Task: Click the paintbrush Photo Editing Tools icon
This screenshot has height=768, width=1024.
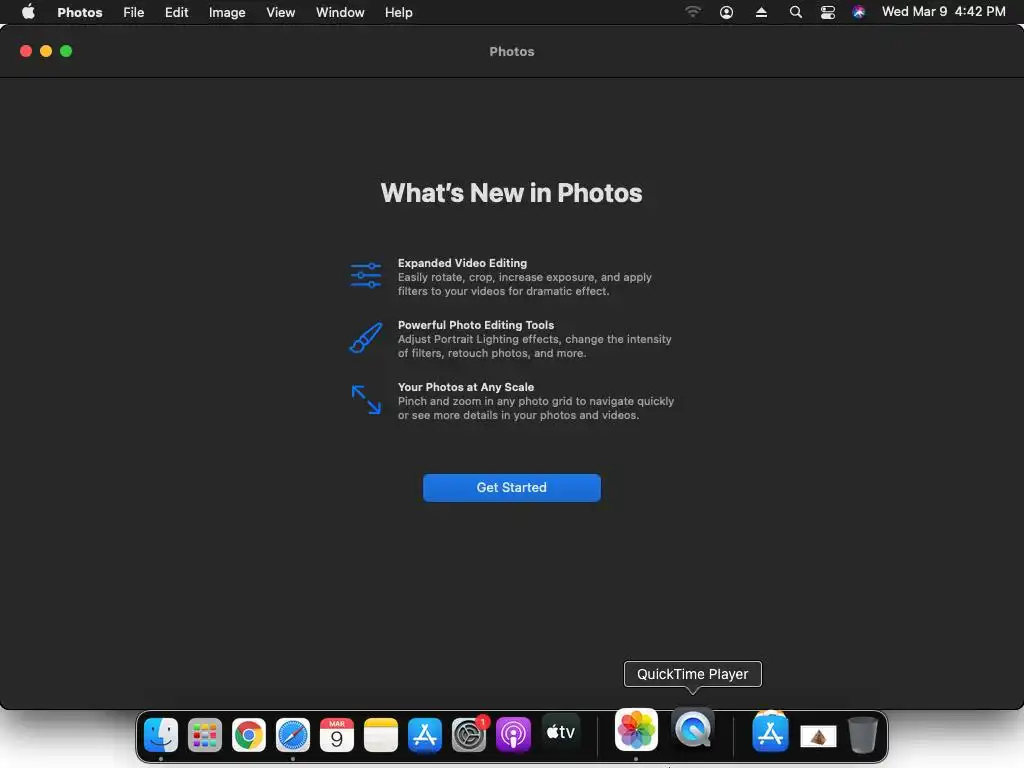Action: coord(366,338)
